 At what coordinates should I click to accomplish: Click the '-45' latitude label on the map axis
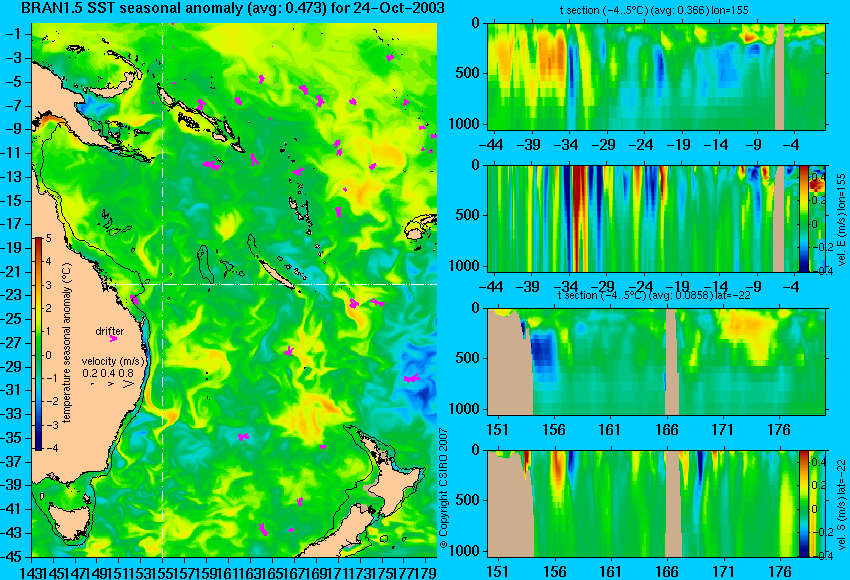click(x=13, y=557)
